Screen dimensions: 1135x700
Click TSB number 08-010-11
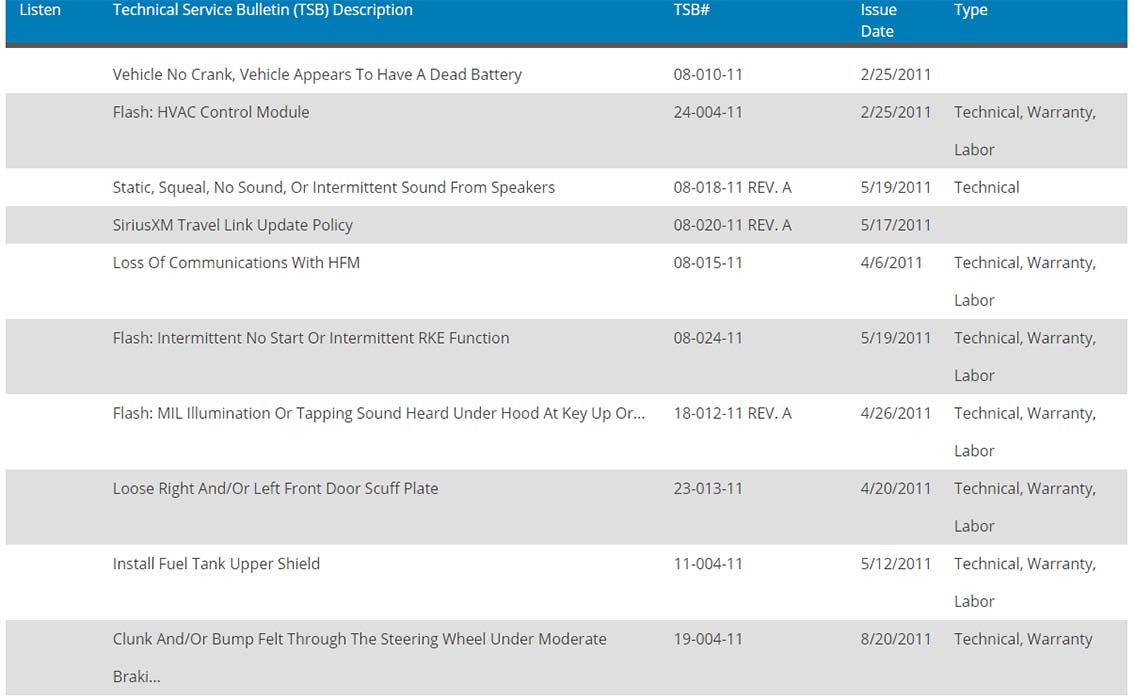(708, 75)
